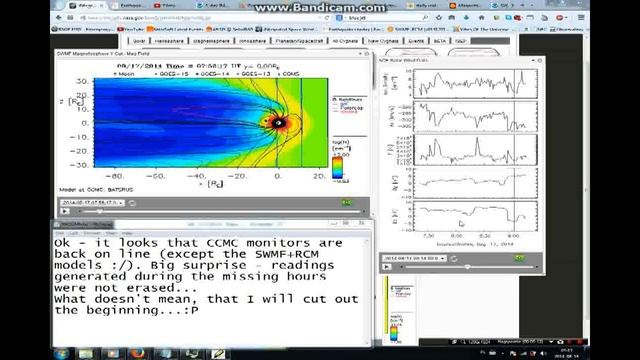This screenshot has width=640, height=360.
Task: Open the File menu in the notepad window
Action: (60, 233)
